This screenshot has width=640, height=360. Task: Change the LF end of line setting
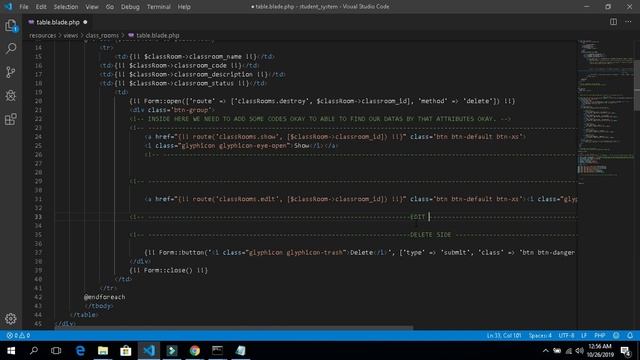click(584, 336)
